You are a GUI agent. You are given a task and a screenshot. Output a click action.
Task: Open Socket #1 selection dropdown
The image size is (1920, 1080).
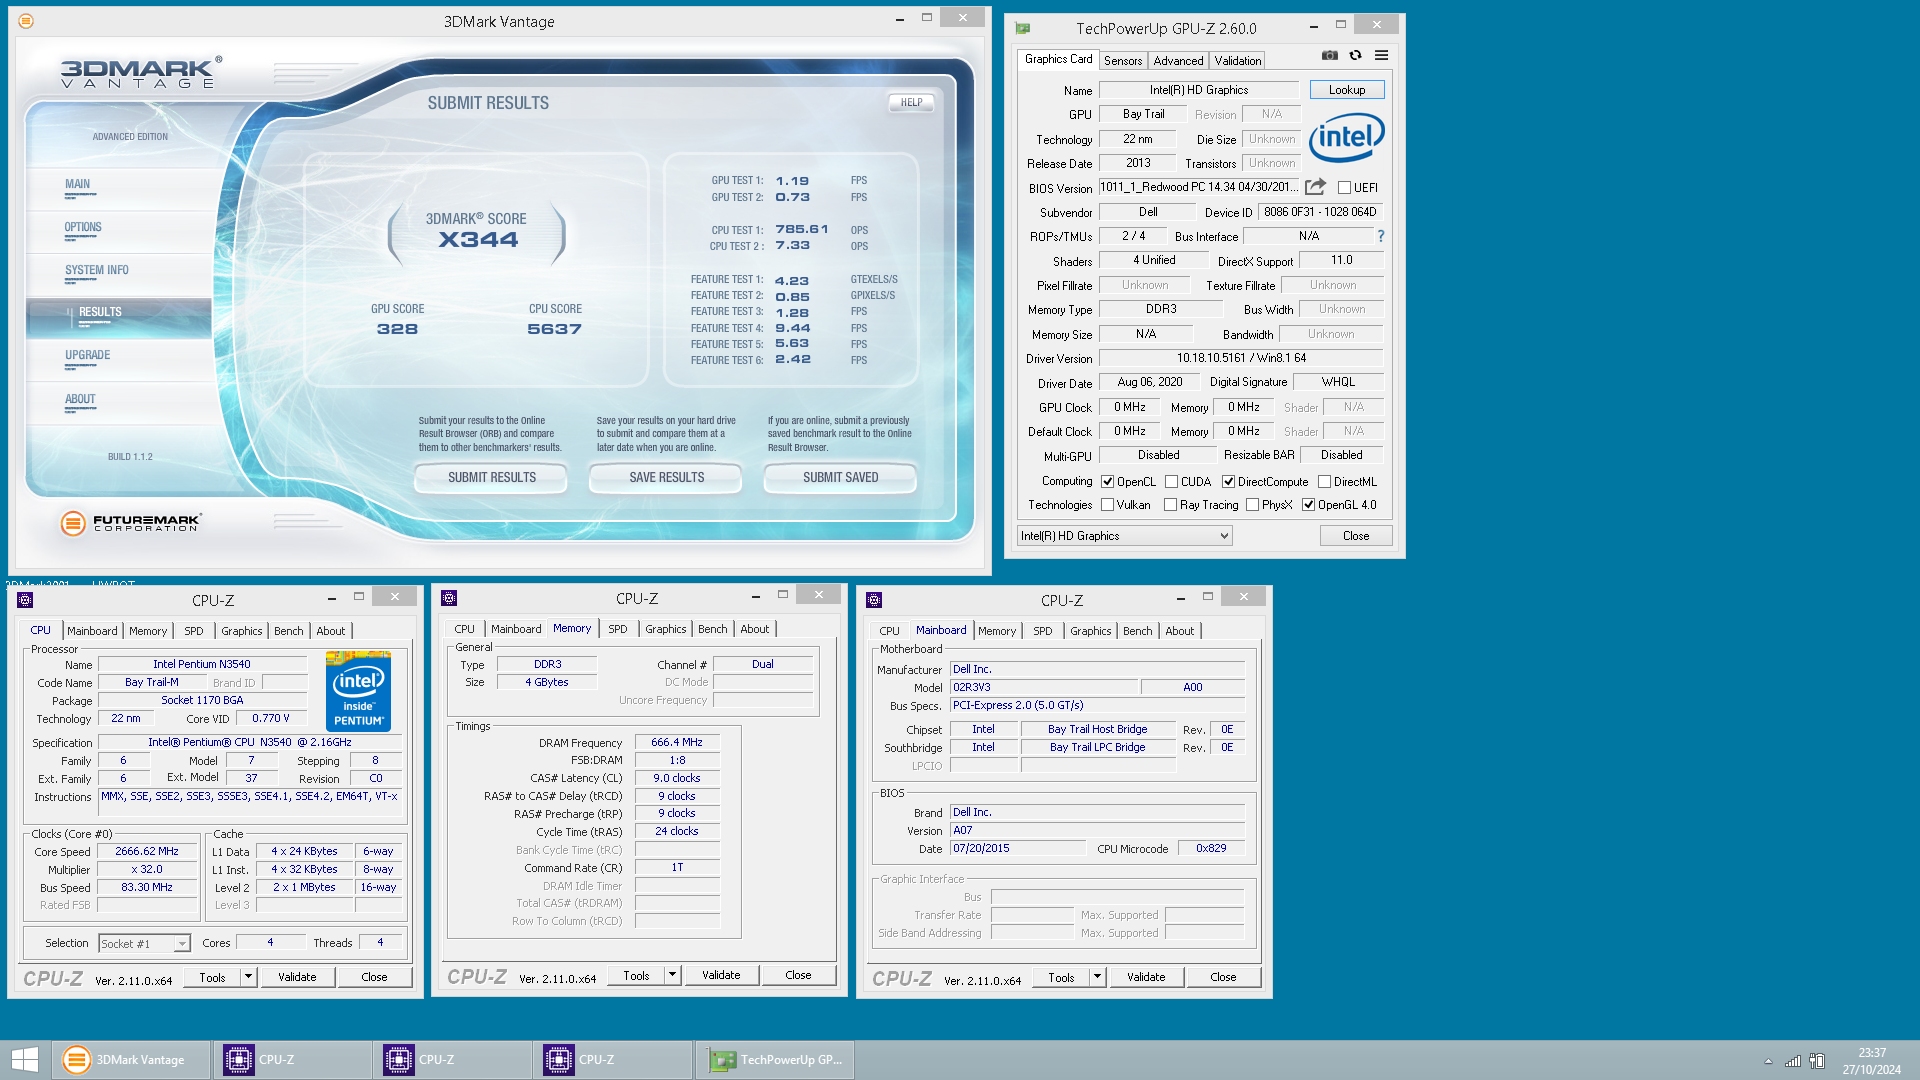[145, 943]
